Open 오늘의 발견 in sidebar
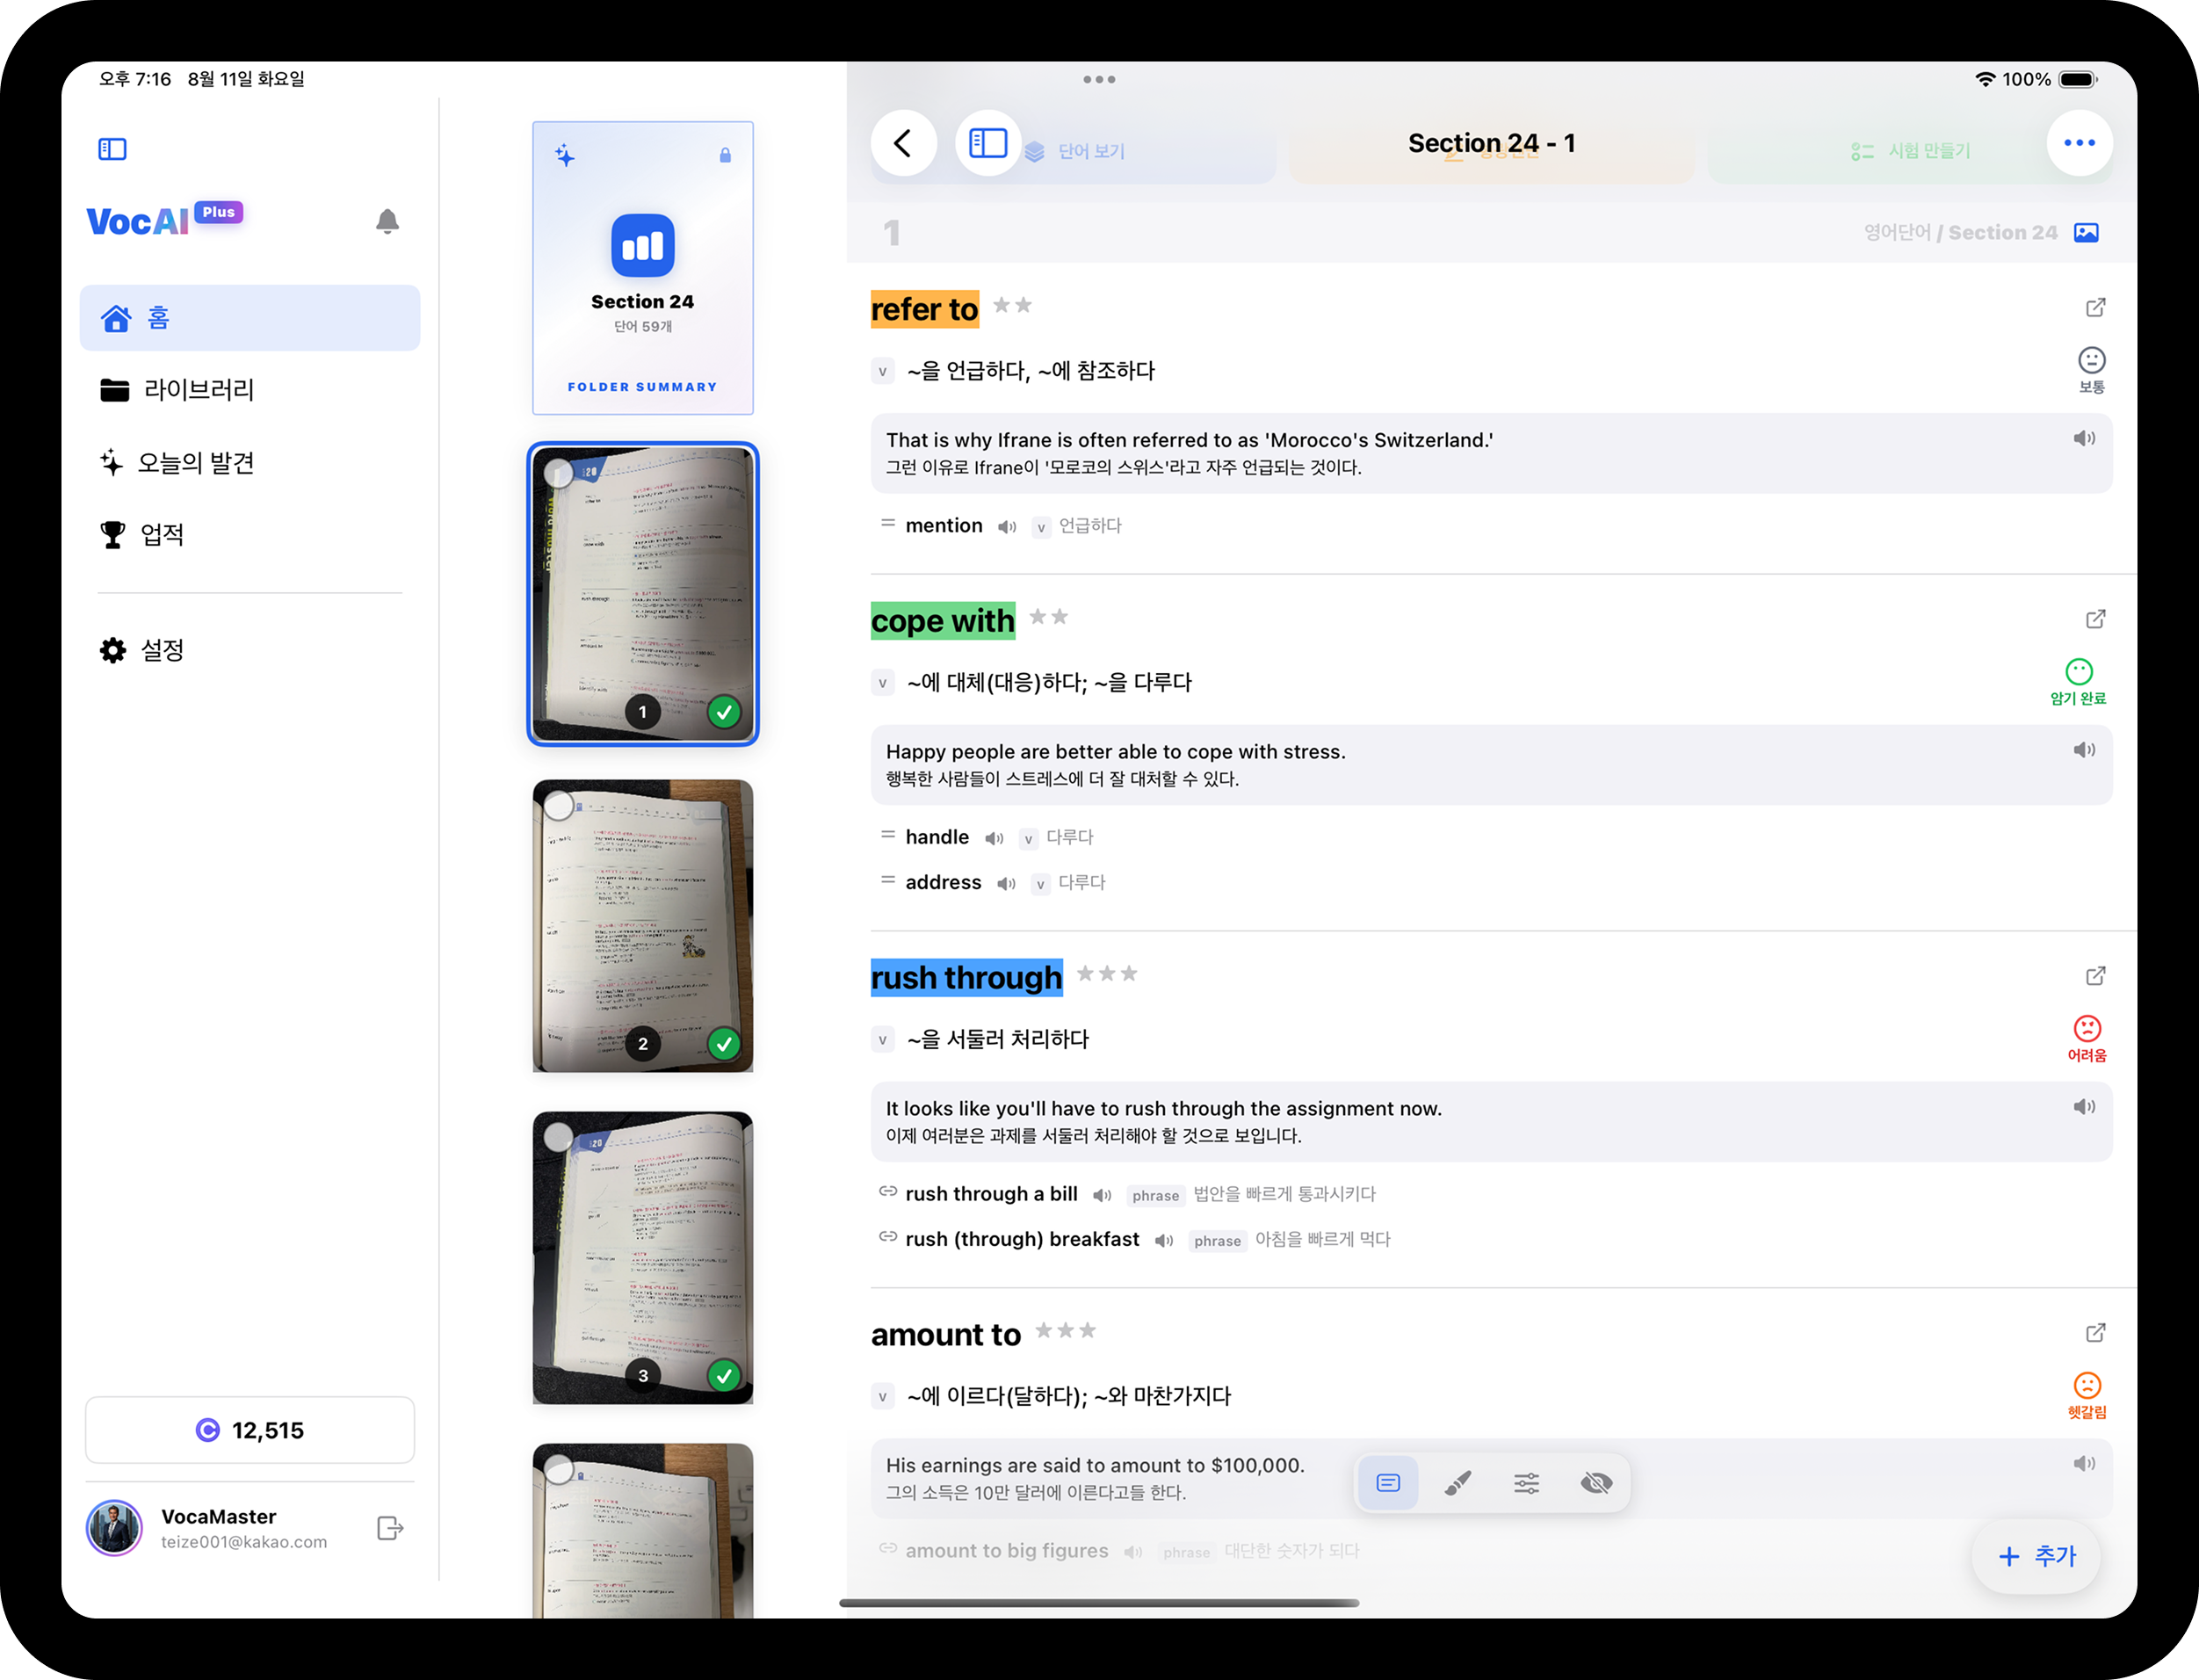 click(249, 463)
